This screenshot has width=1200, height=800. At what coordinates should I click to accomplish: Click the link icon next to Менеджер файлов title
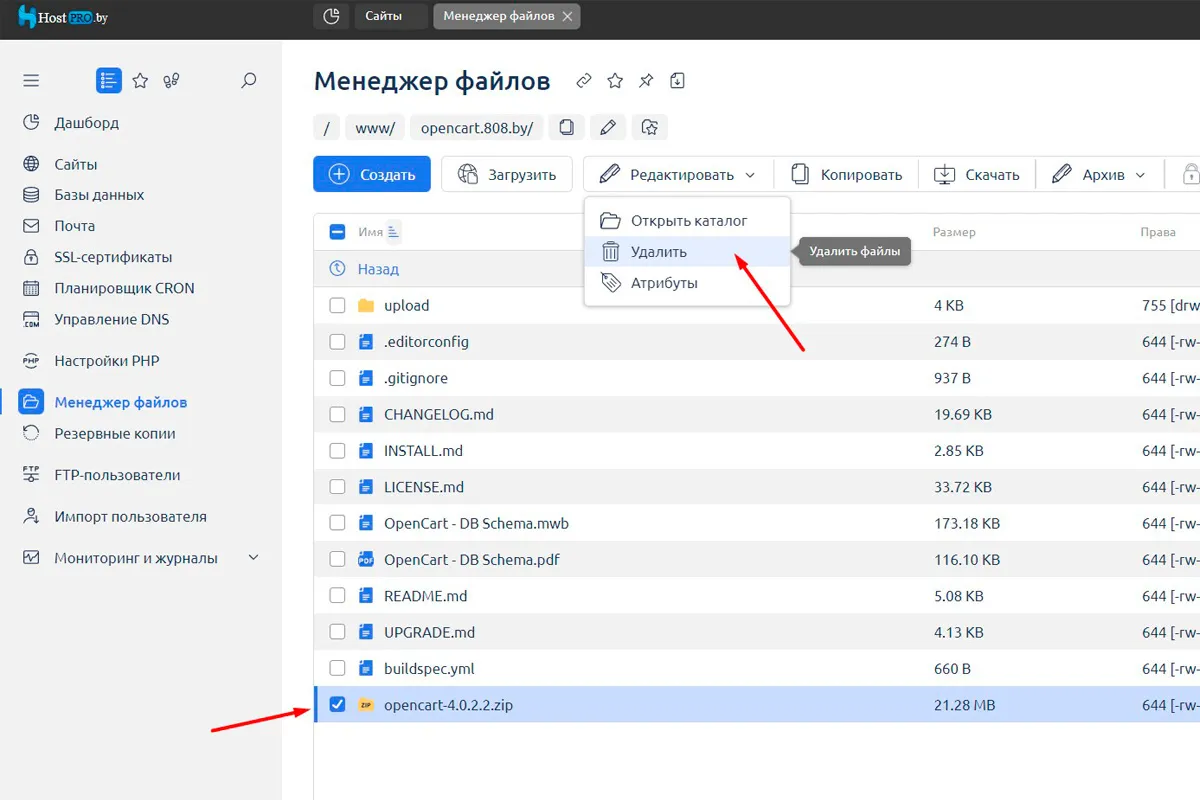584,81
